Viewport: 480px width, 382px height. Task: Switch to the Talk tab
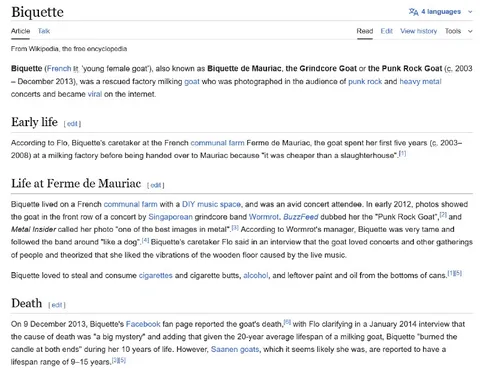click(x=44, y=31)
